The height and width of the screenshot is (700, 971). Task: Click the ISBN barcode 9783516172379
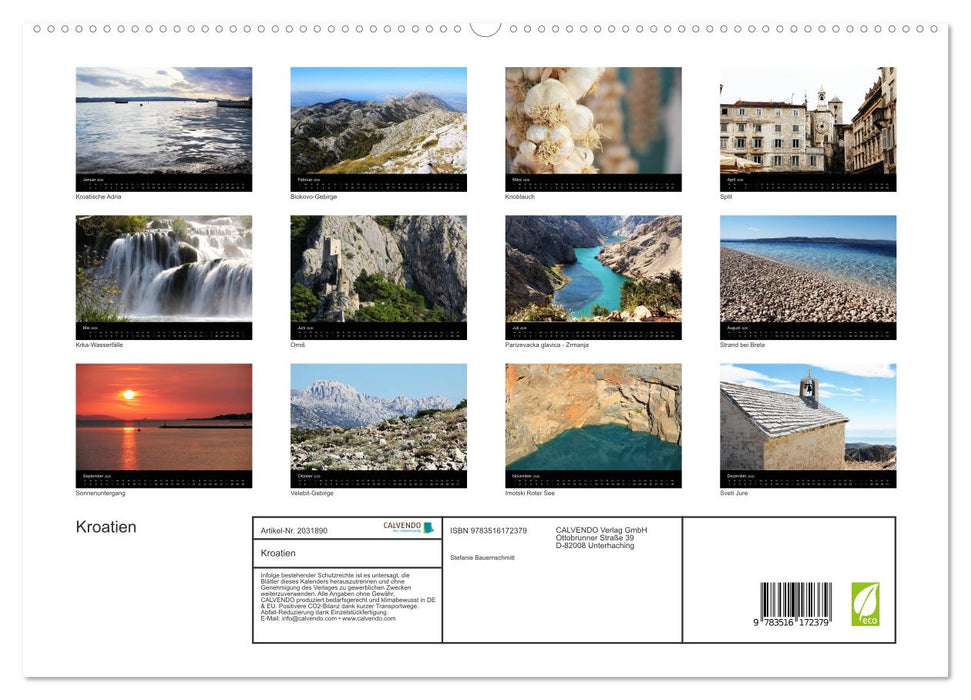point(795,600)
